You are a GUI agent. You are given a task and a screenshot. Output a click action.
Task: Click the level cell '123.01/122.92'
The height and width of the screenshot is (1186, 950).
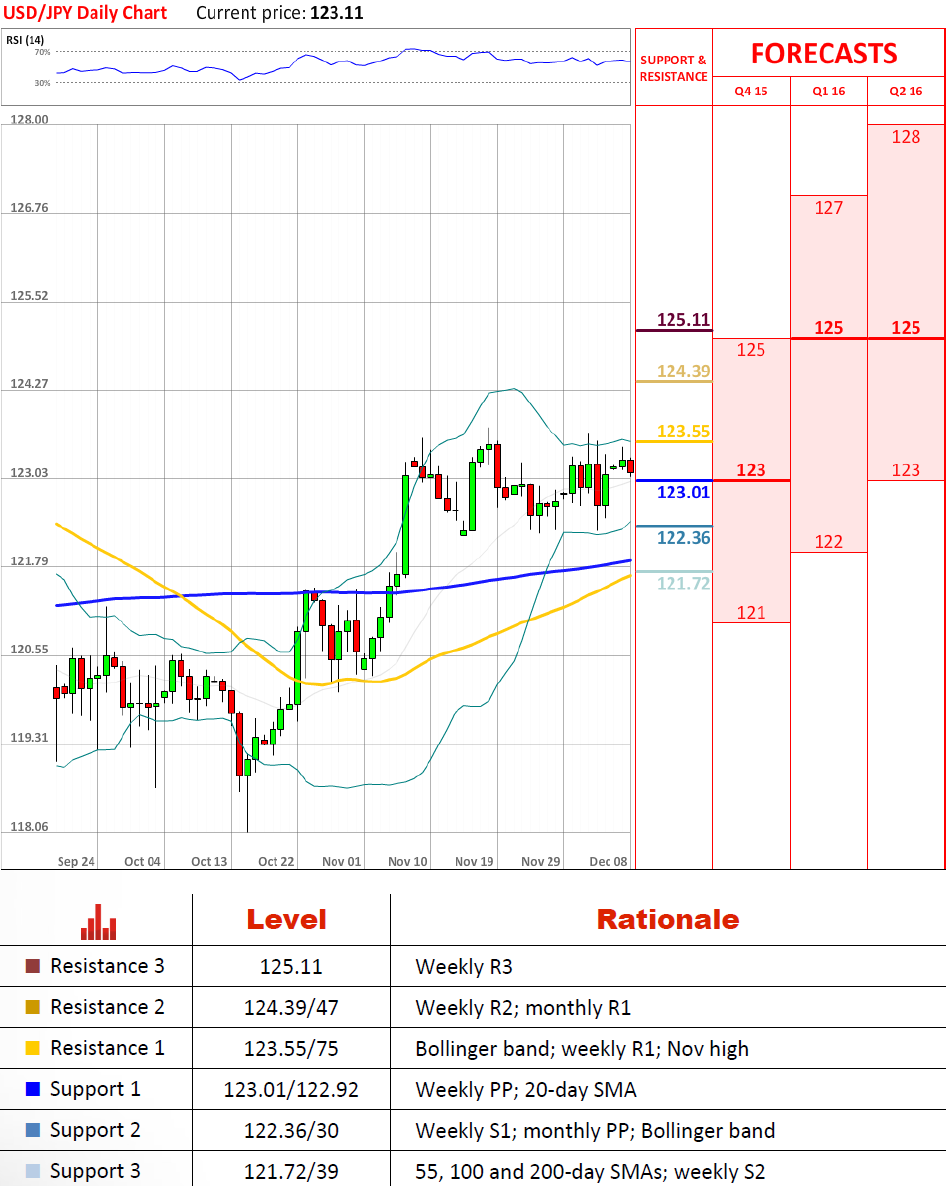pos(291,1089)
